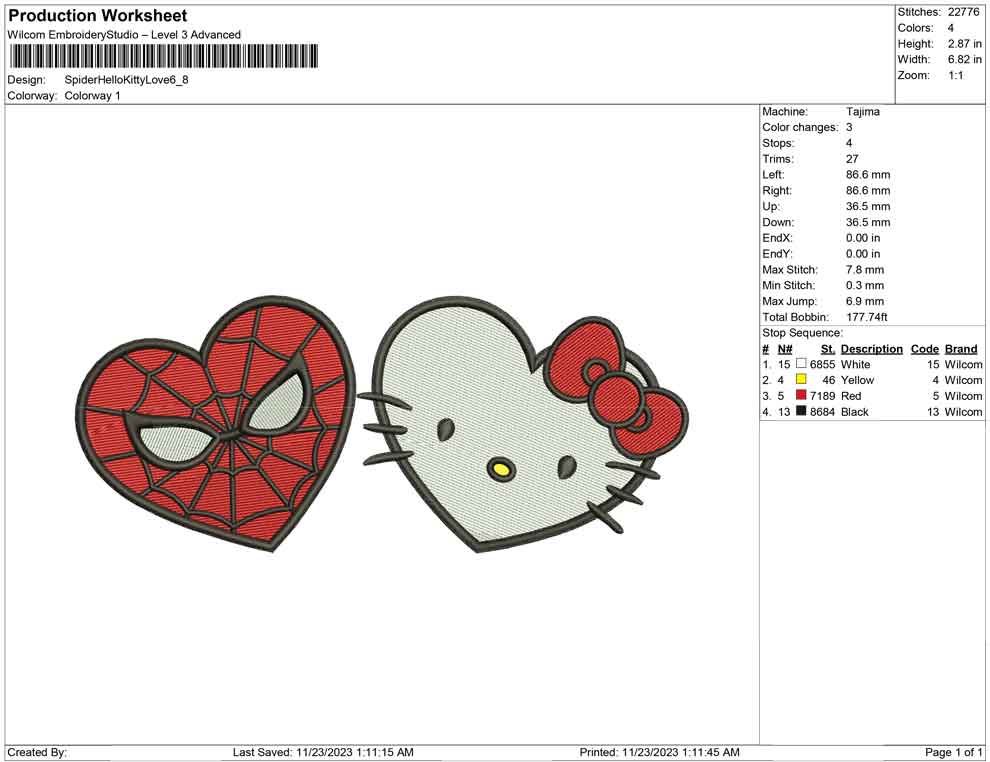Click the Colors value '4' in header
The height and width of the screenshot is (762, 990).
[x=951, y=28]
